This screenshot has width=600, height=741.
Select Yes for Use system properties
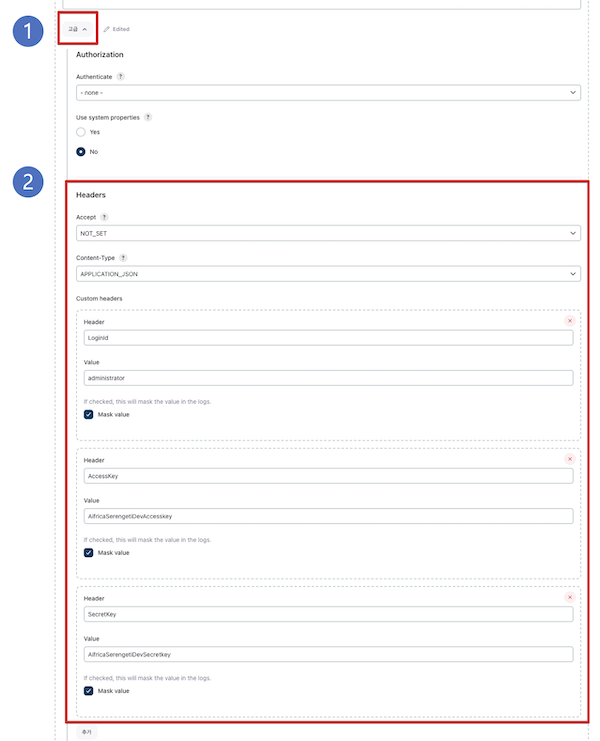tap(82, 132)
